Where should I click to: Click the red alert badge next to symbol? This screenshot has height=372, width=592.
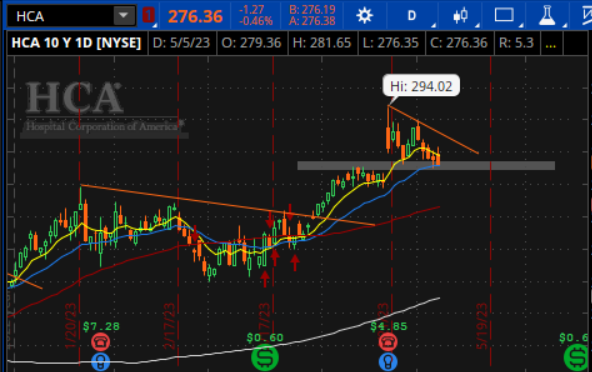148,16
